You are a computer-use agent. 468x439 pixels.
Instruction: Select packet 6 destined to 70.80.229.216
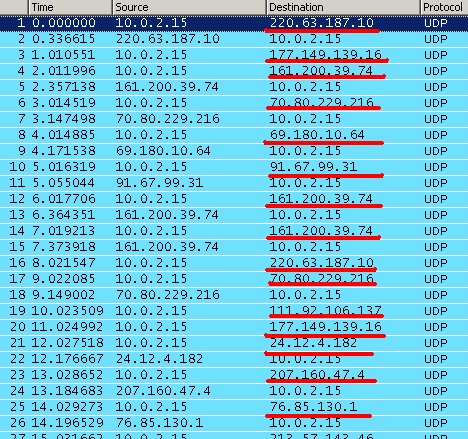point(234,103)
